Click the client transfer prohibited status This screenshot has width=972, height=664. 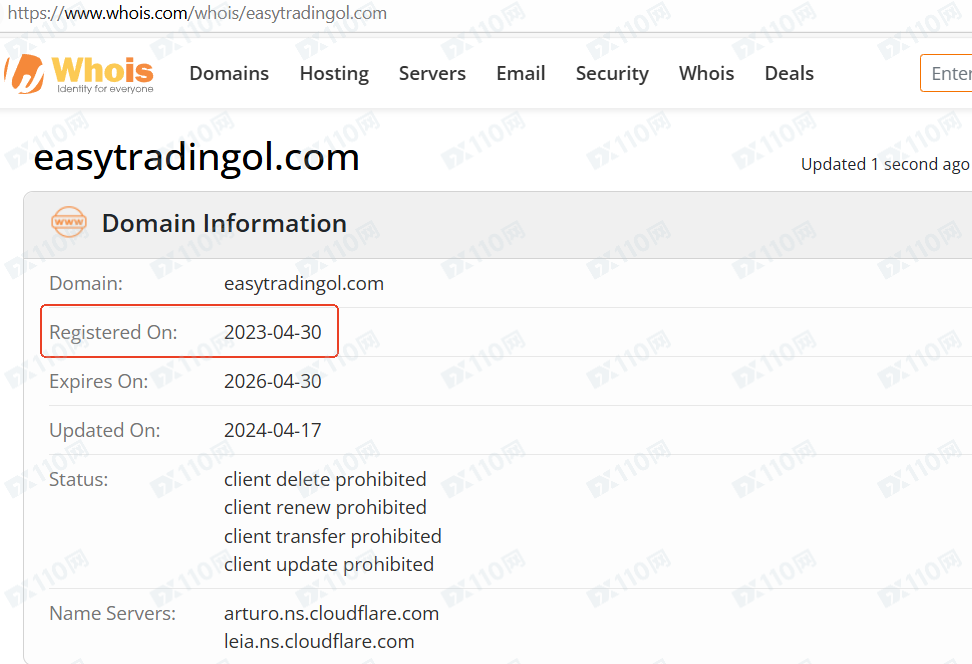332,536
